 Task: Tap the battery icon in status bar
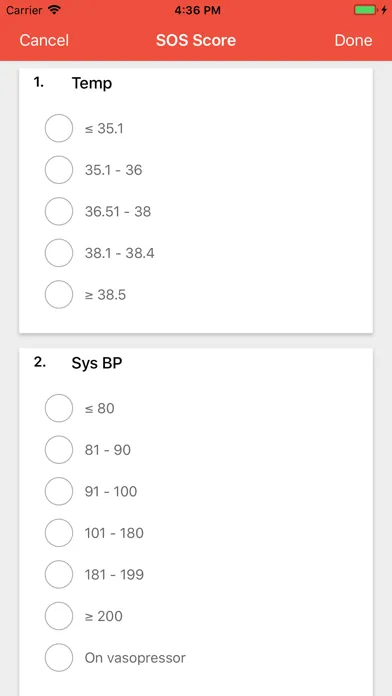click(365, 10)
